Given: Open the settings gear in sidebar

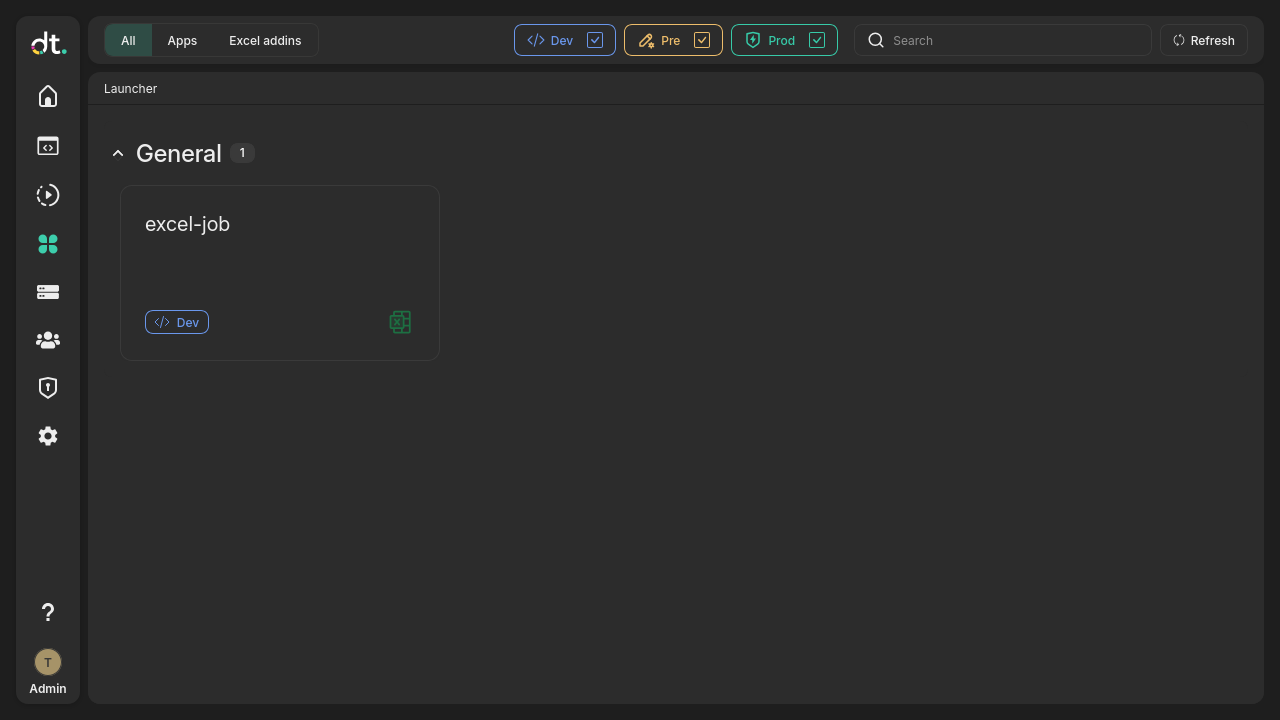Looking at the screenshot, I should coord(48,436).
